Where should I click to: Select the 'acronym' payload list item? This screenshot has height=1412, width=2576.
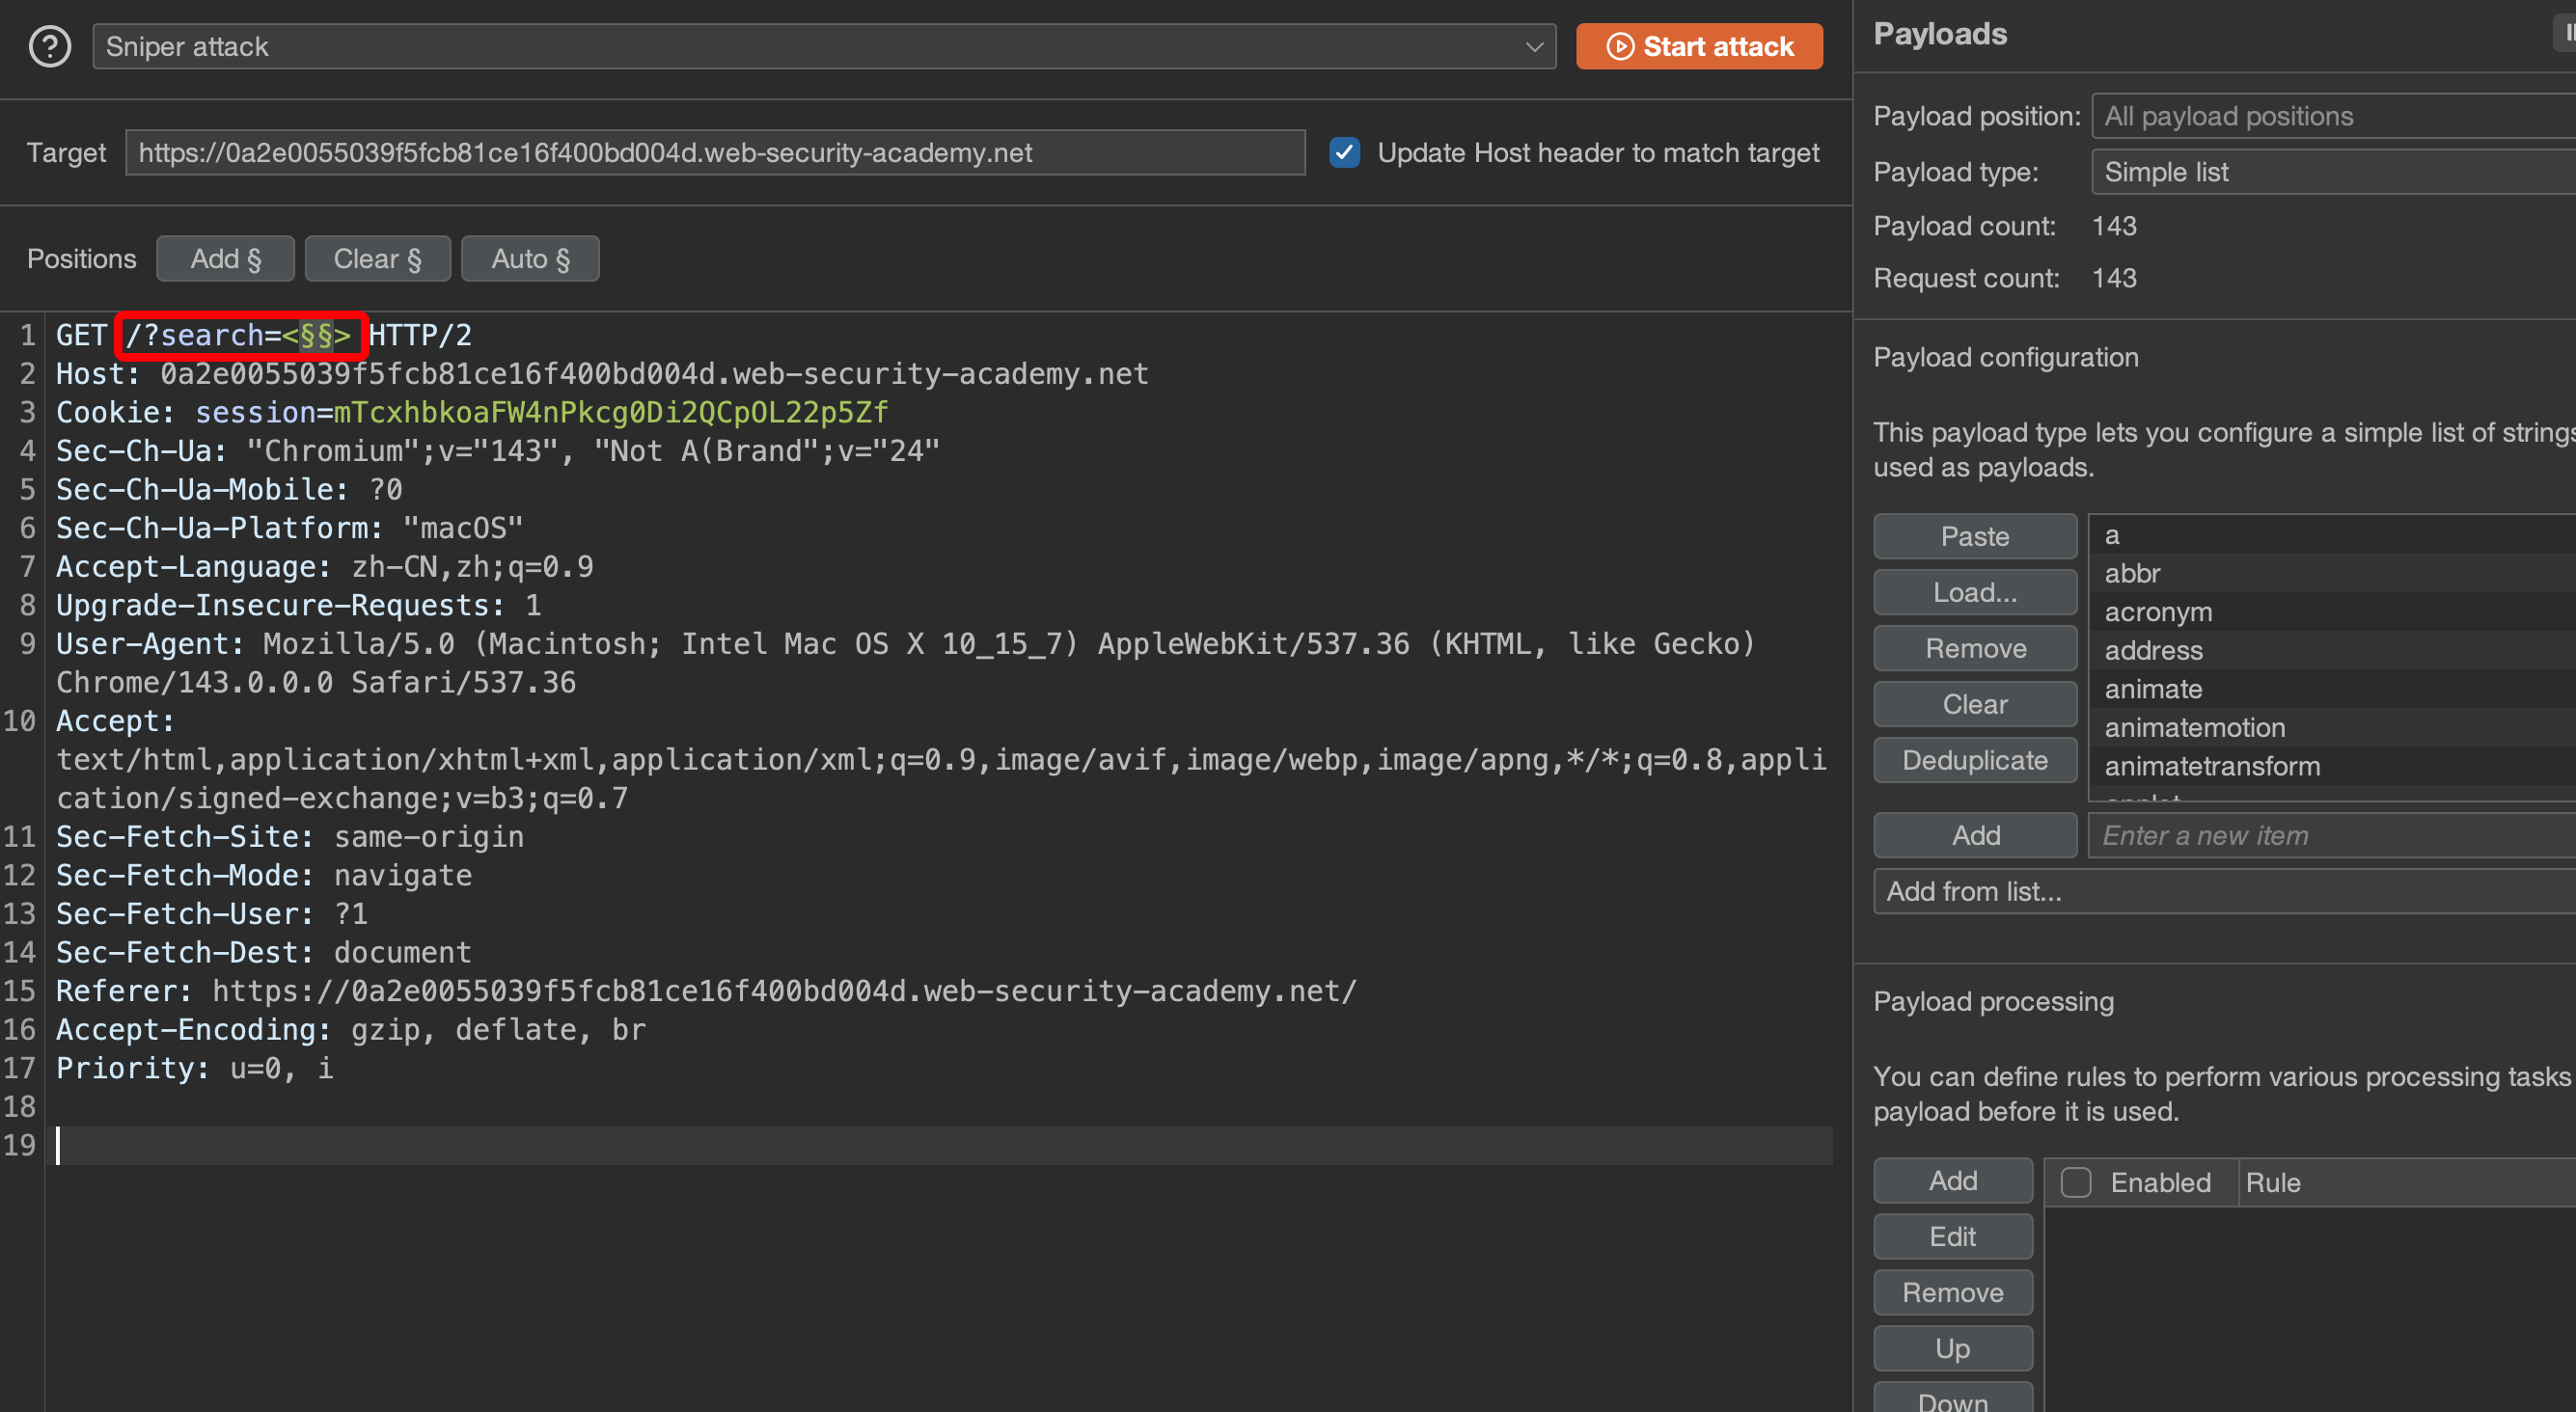(2158, 612)
